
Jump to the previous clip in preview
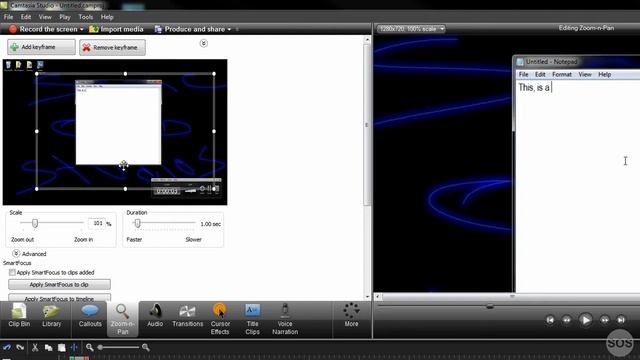[x=550, y=320]
